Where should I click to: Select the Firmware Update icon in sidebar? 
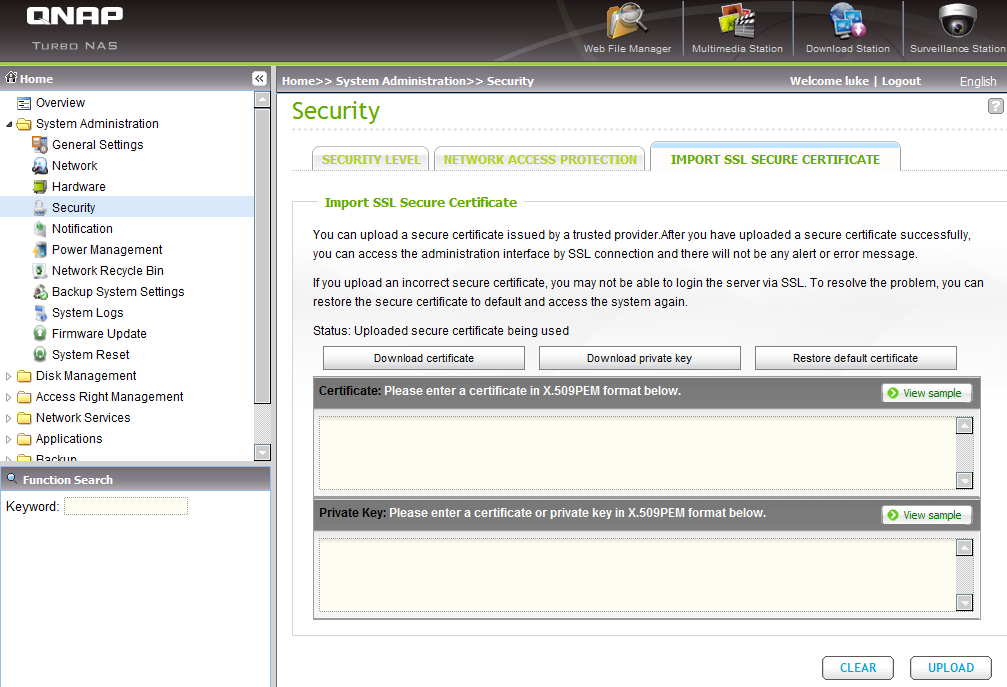pos(40,334)
